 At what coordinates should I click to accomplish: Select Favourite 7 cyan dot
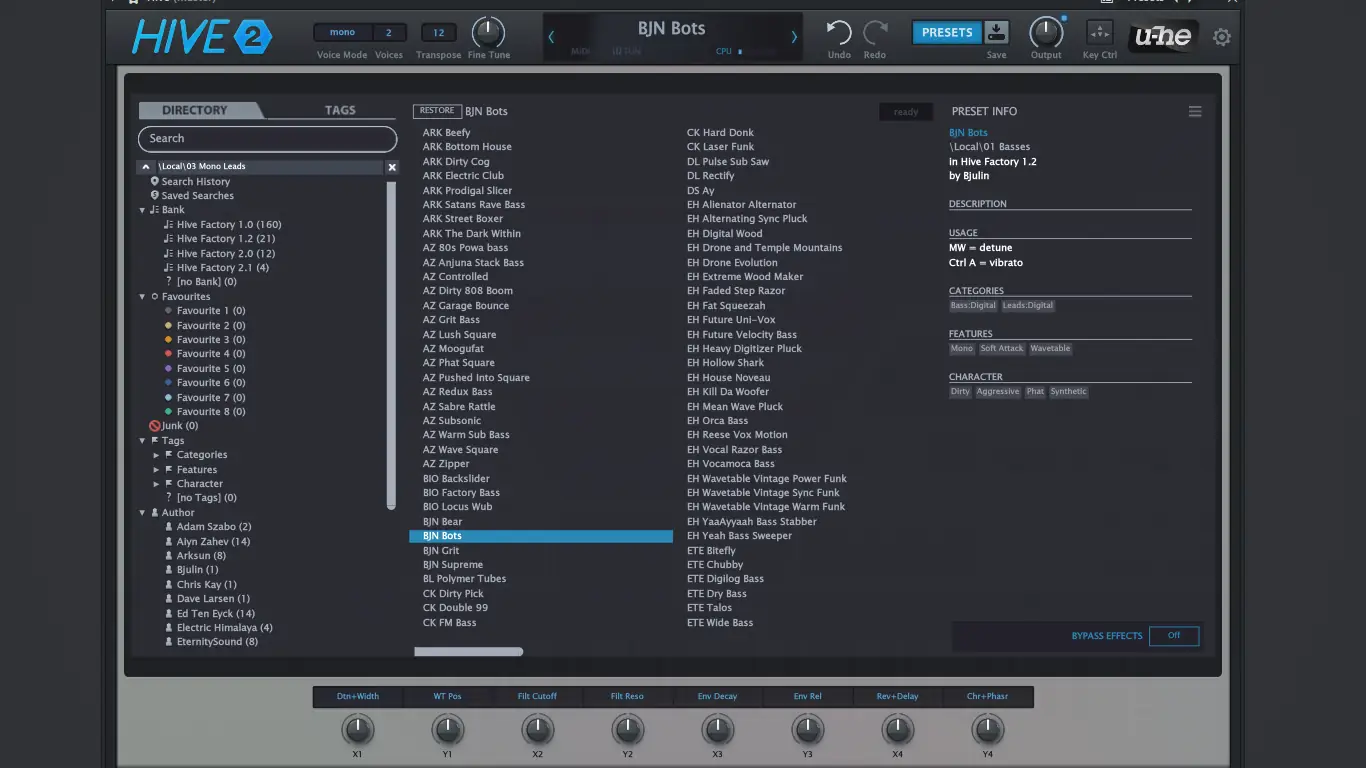click(x=168, y=397)
